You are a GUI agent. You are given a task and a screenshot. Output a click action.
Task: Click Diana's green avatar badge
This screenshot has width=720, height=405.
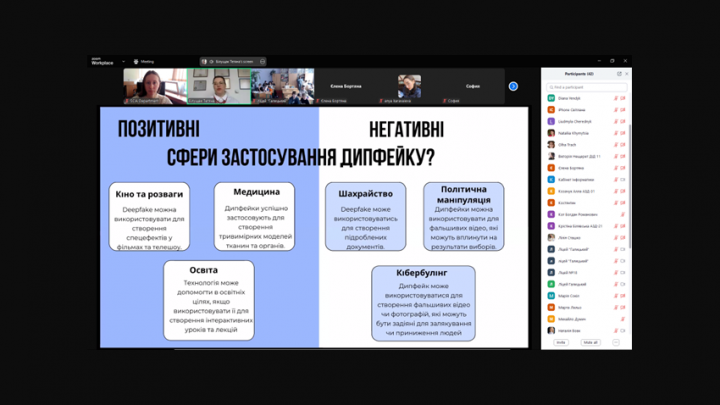click(x=551, y=98)
